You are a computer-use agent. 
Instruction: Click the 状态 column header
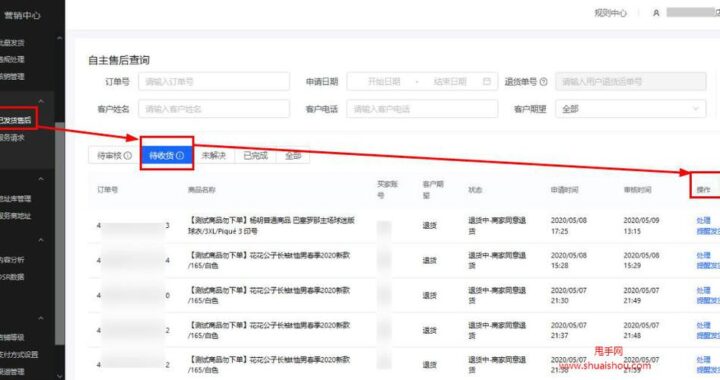(475, 190)
